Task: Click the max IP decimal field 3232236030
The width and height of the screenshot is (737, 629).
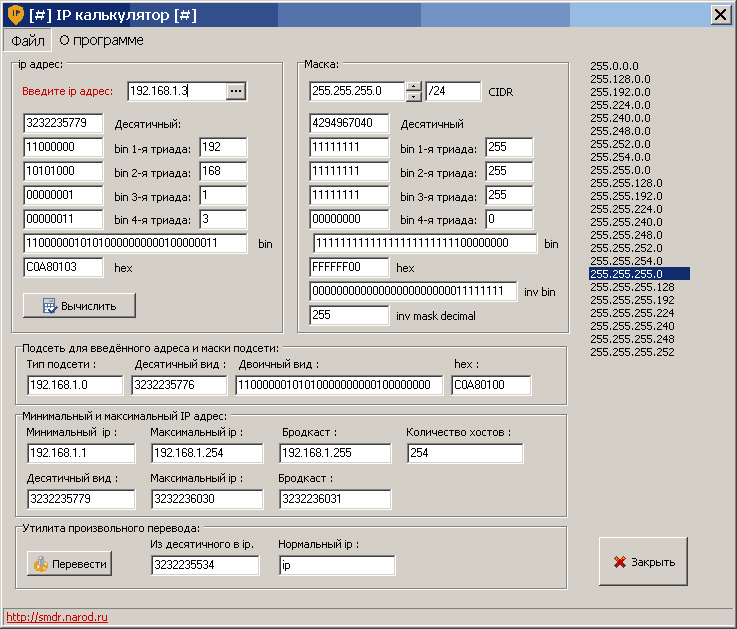Action: pos(207,499)
